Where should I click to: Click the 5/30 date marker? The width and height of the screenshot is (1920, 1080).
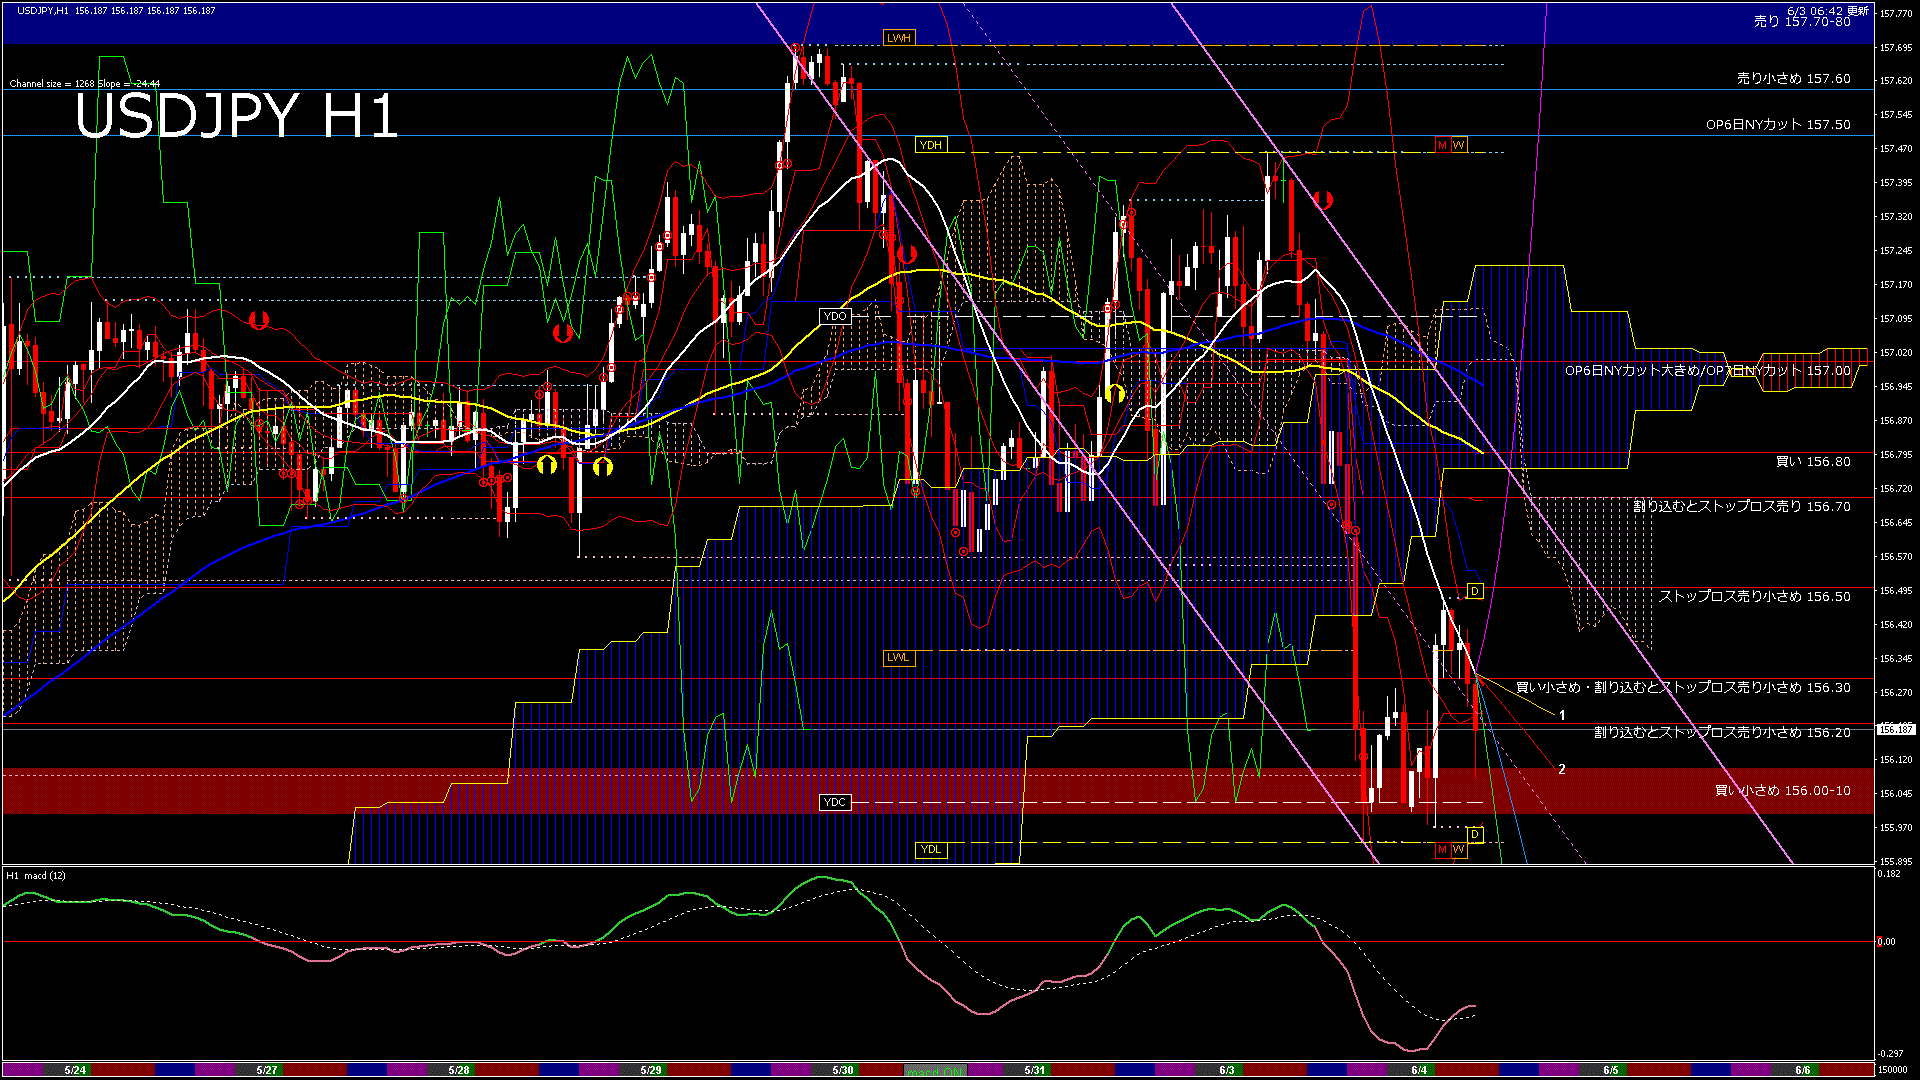(x=843, y=1070)
